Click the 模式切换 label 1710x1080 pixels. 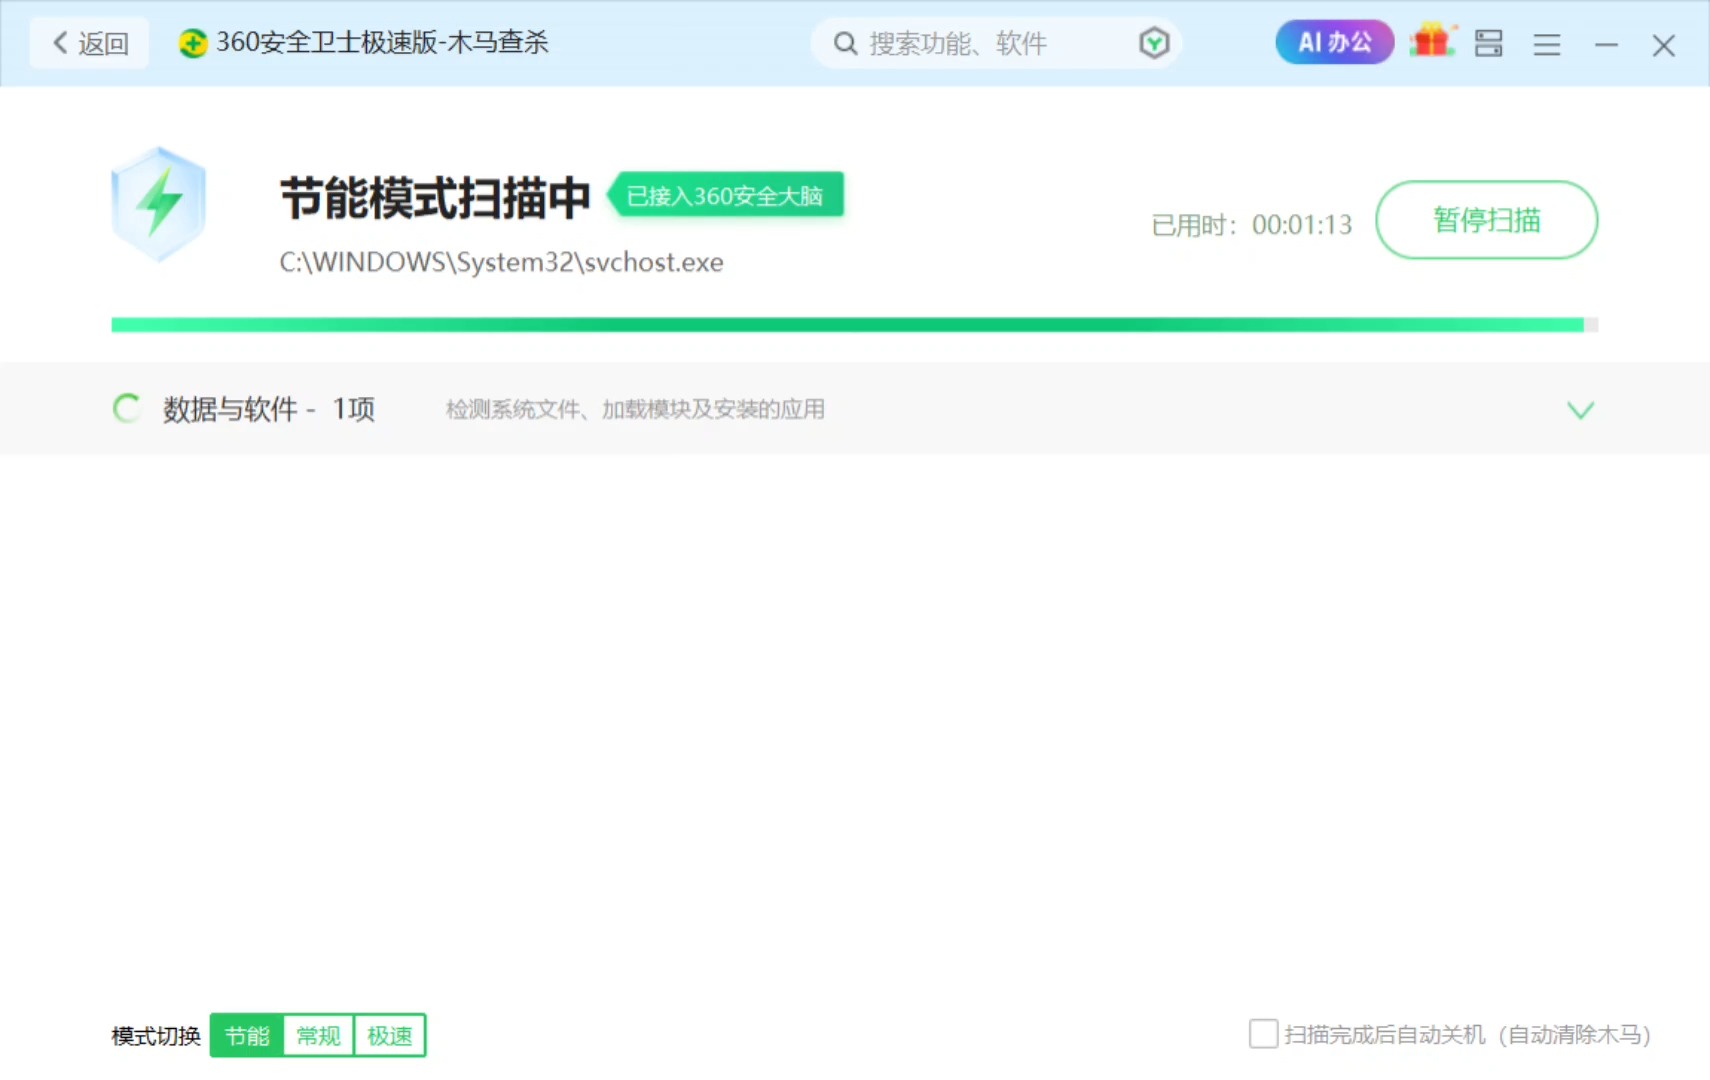pos(156,1036)
